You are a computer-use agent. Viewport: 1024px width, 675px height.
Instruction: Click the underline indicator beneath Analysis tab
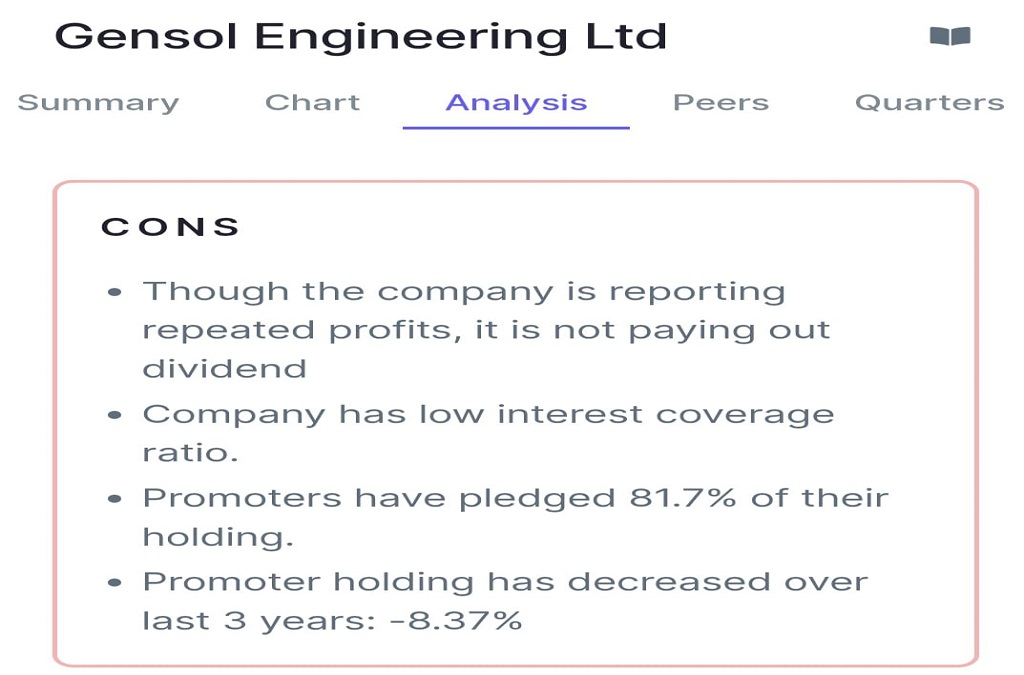(x=516, y=127)
